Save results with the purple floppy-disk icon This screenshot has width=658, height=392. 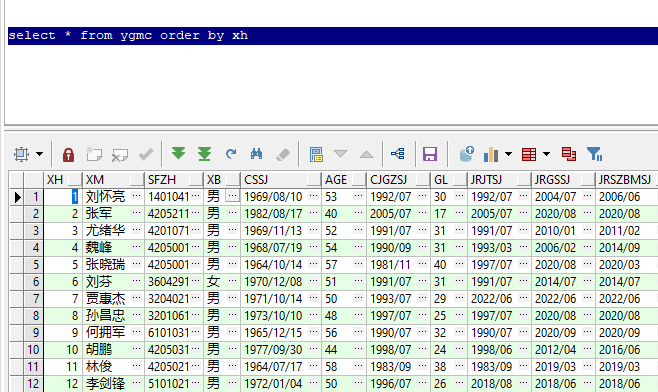(430, 154)
